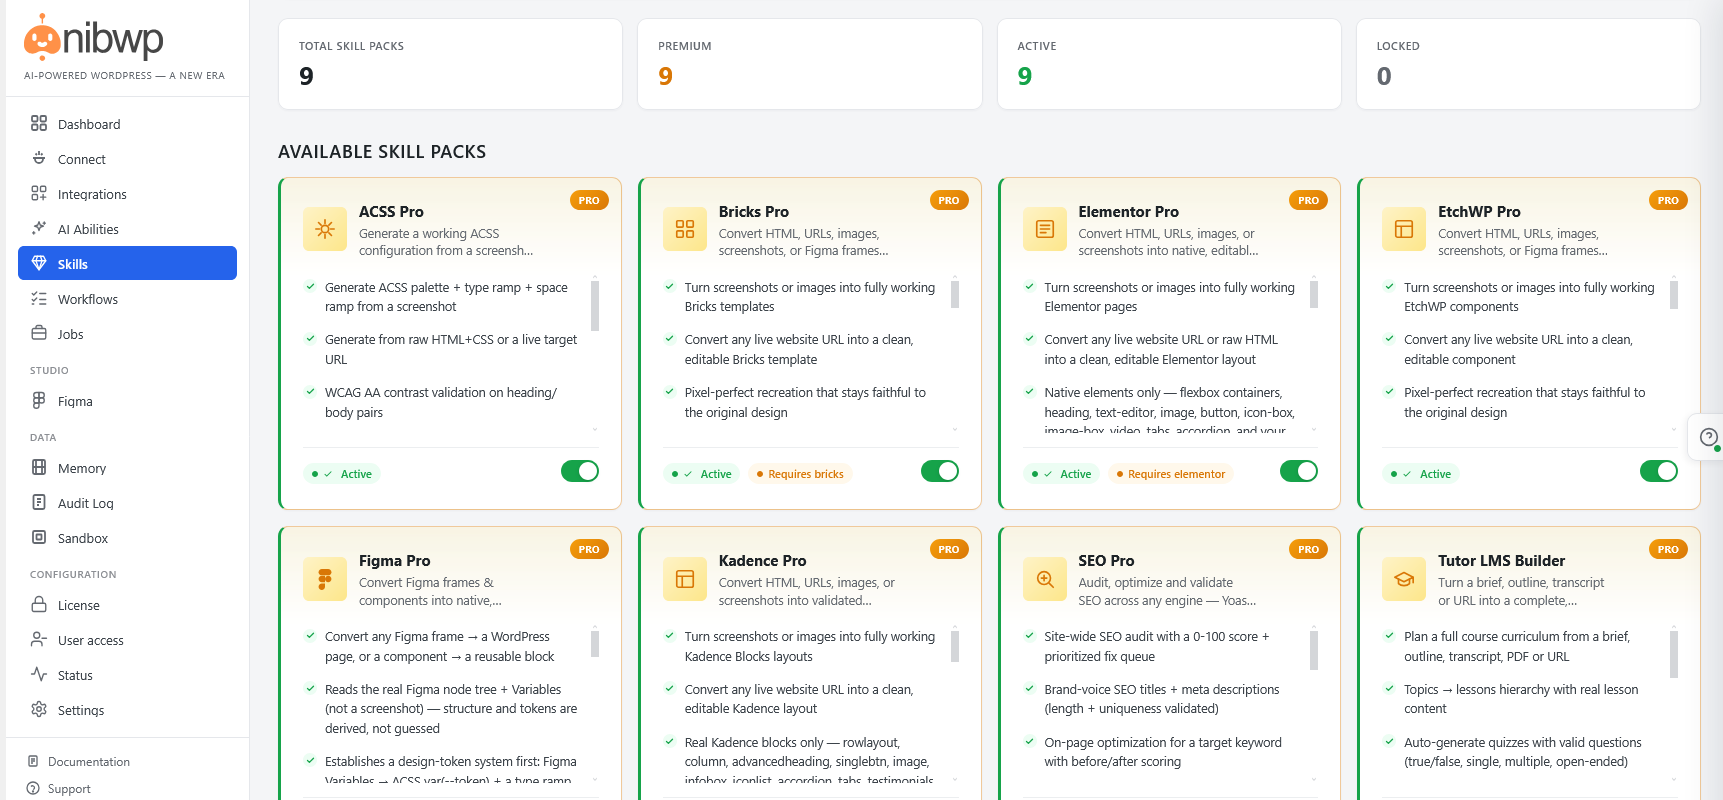This screenshot has height=800, width=1723.
Task: Click the SEO Pro feature list scrollbar
Action: coord(1314,650)
